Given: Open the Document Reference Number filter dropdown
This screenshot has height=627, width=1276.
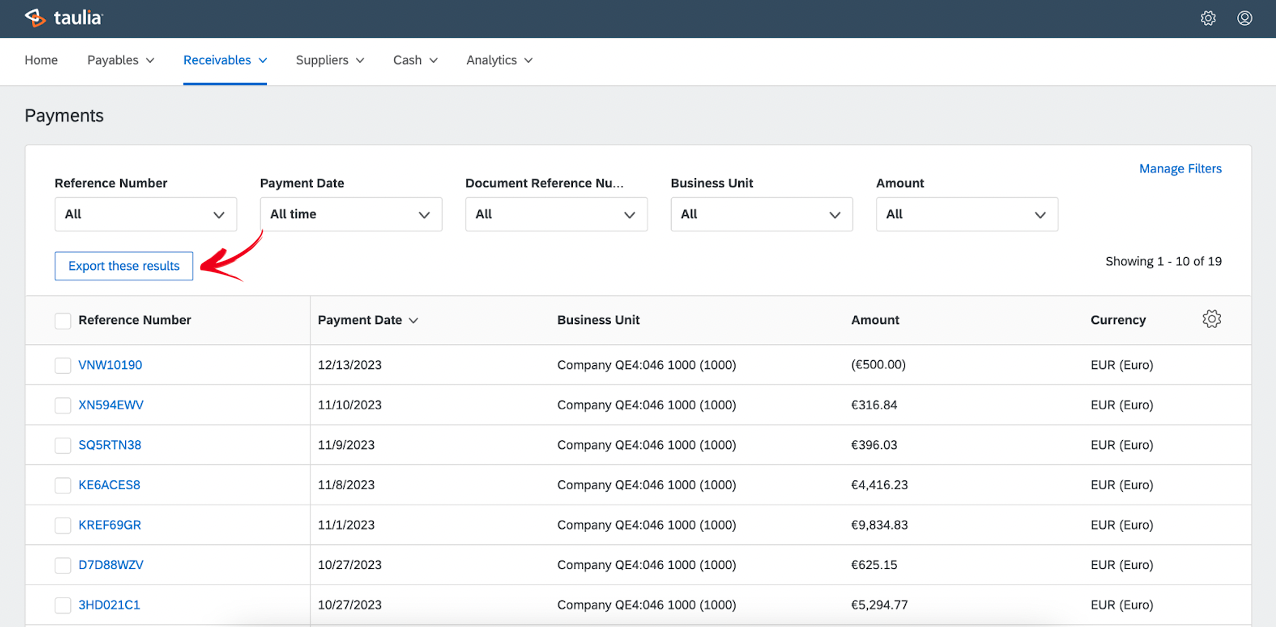Looking at the screenshot, I should [556, 214].
